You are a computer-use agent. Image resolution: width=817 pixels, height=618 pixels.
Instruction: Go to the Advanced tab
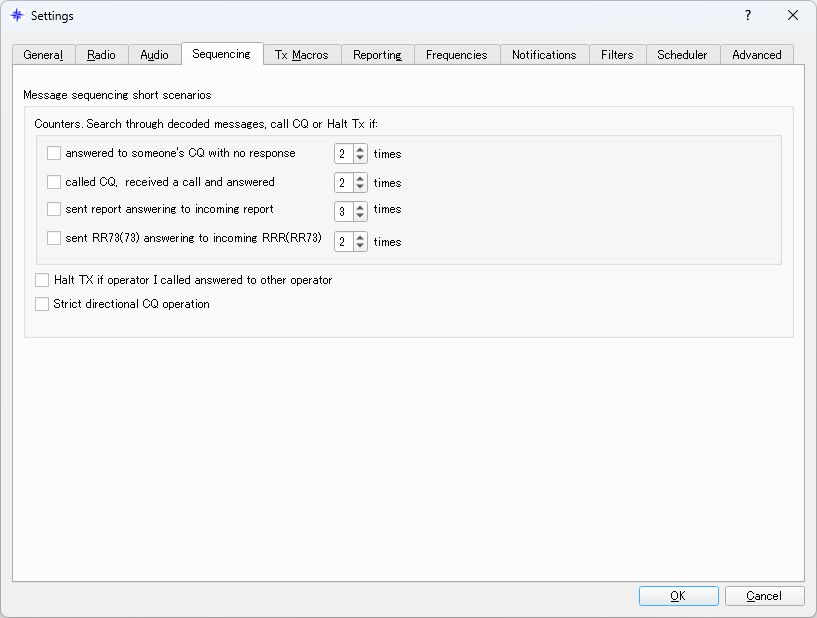(x=757, y=54)
